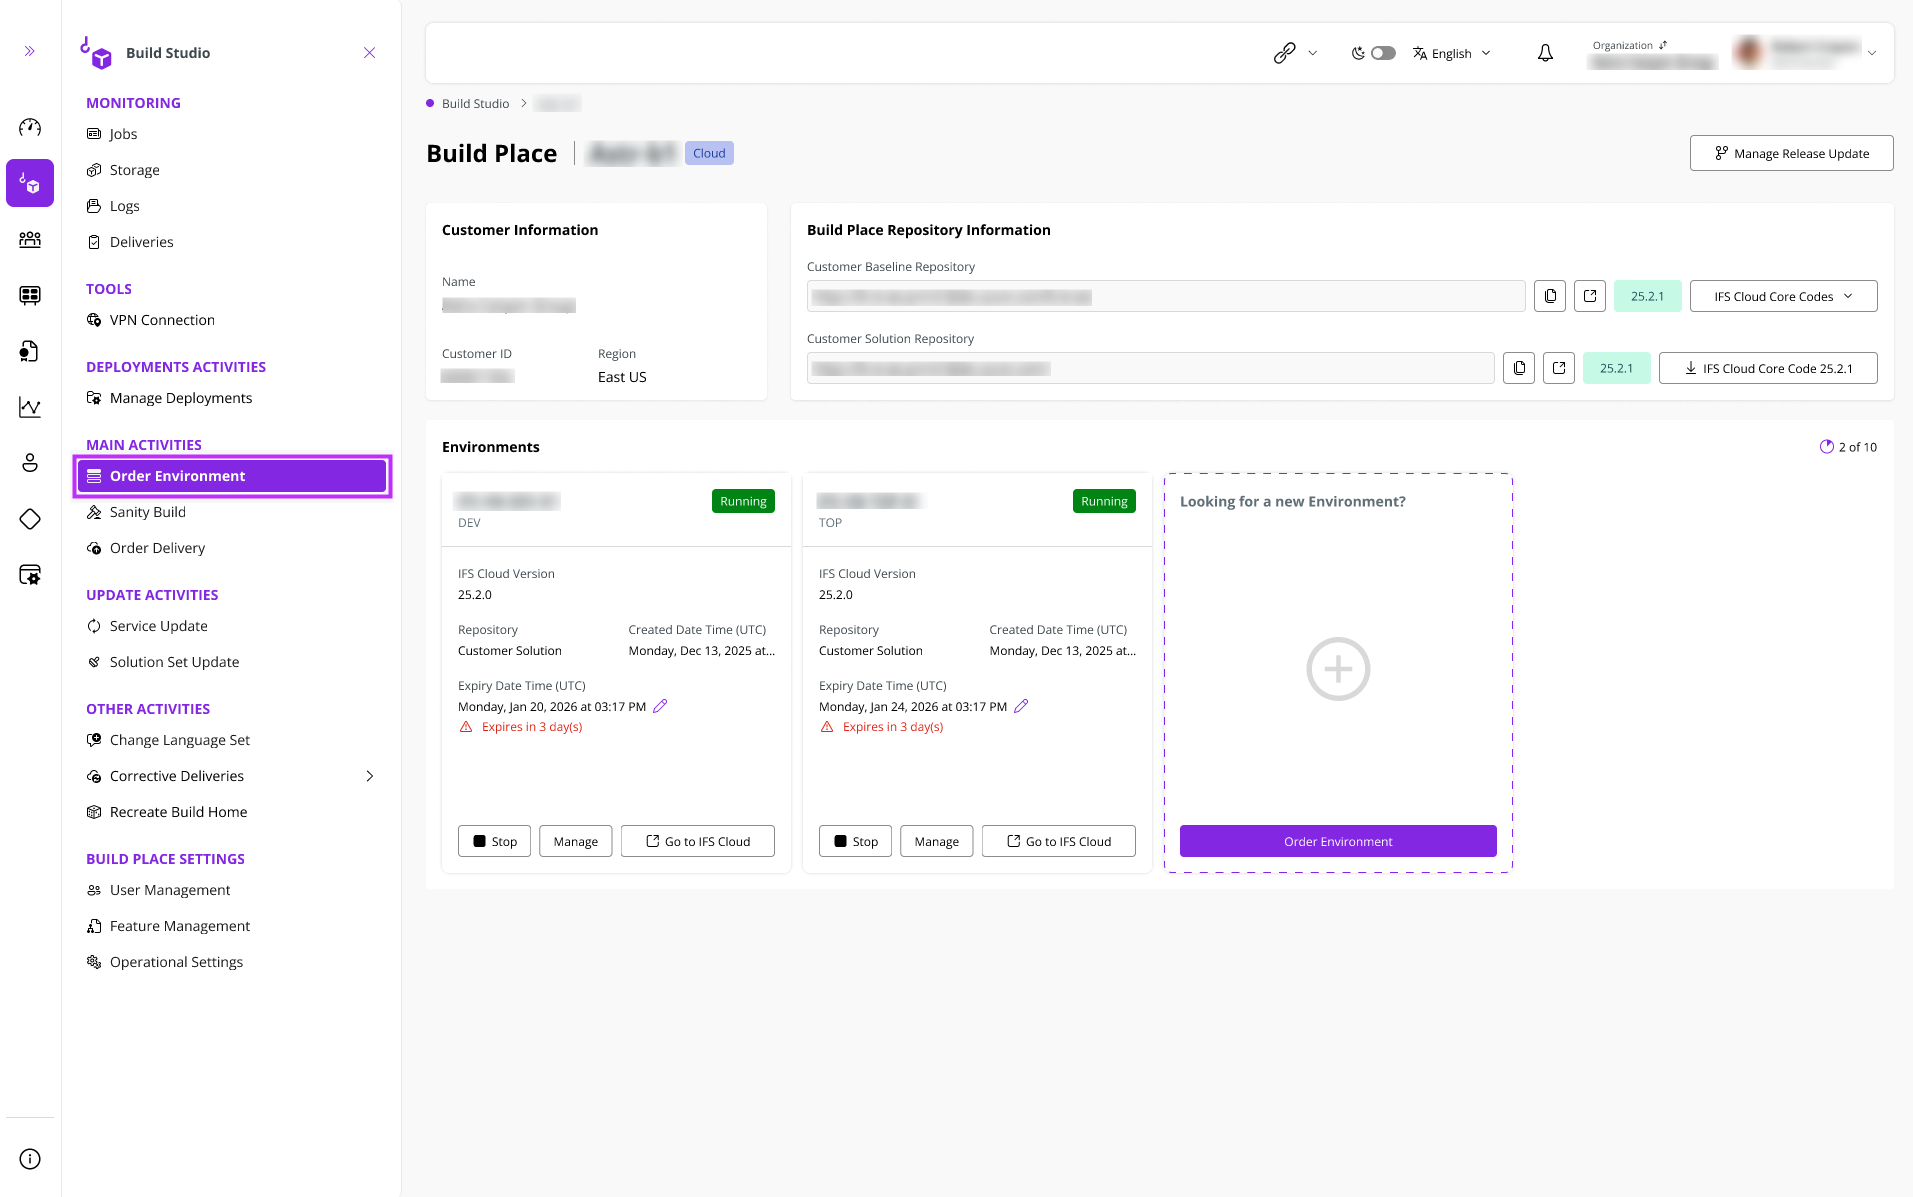Viewport: 1913px width, 1197px height.
Task: Go to IFS Cloud for DEV environment
Action: tap(698, 841)
